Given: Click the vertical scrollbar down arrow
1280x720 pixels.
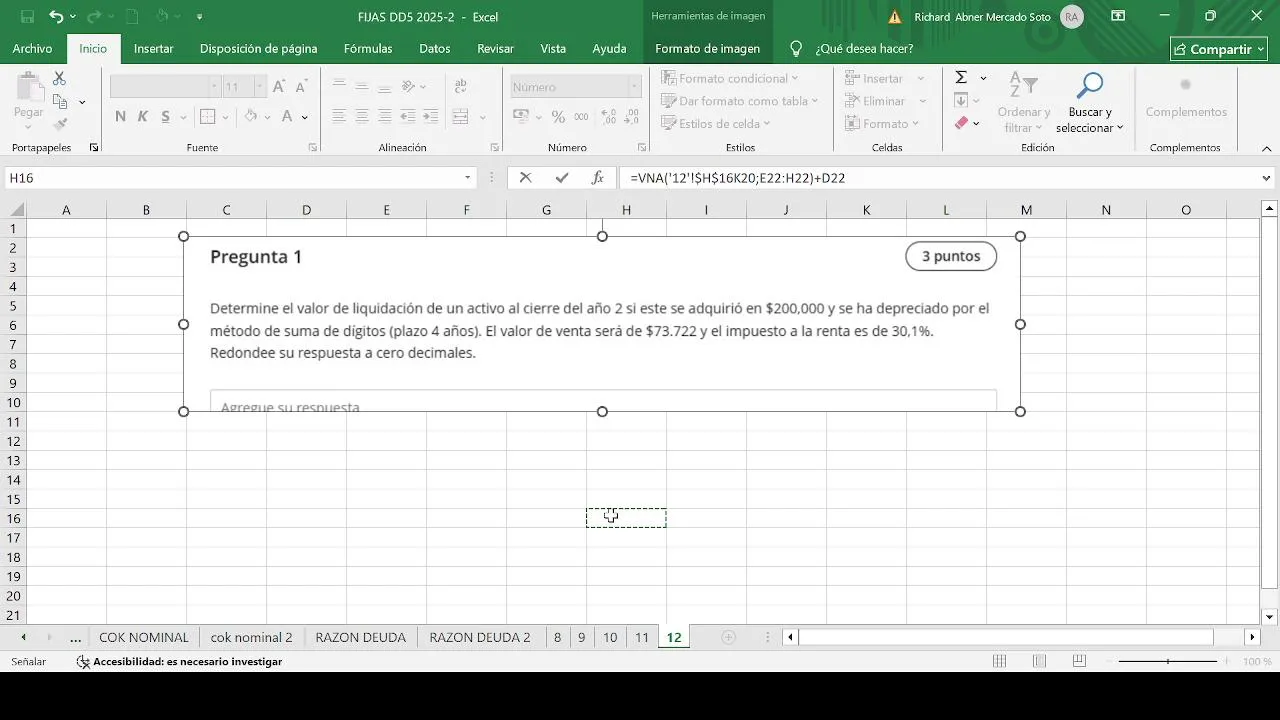Looking at the screenshot, I should tap(1270, 617).
